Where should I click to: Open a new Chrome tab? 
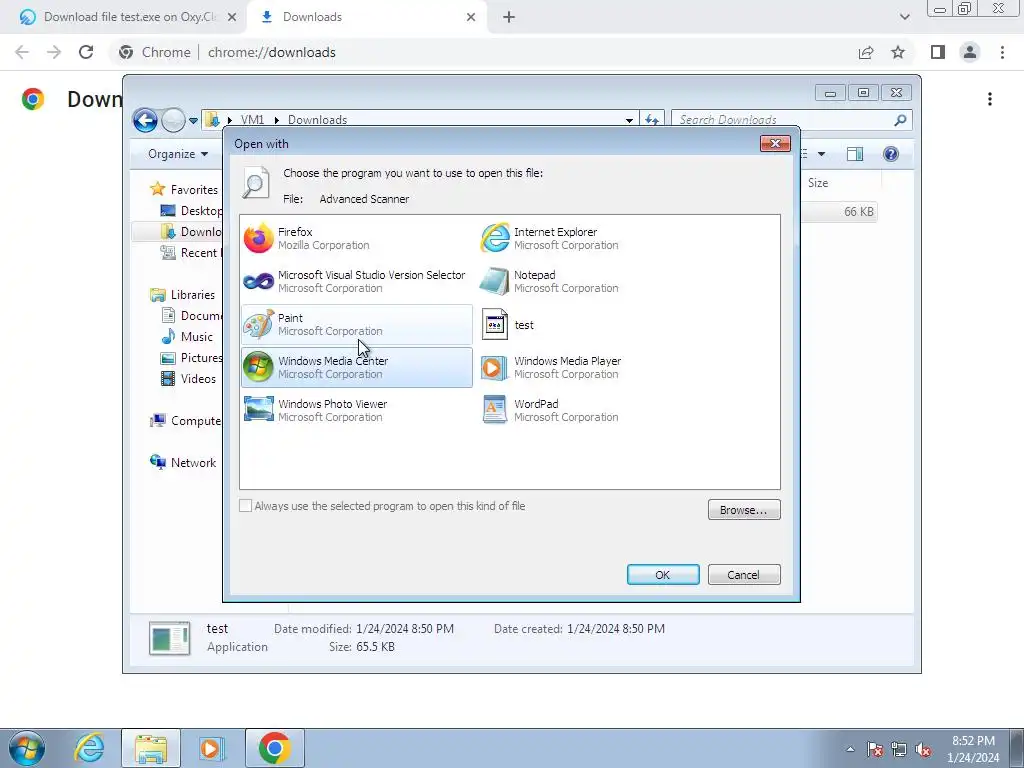pyautogui.click(x=509, y=18)
